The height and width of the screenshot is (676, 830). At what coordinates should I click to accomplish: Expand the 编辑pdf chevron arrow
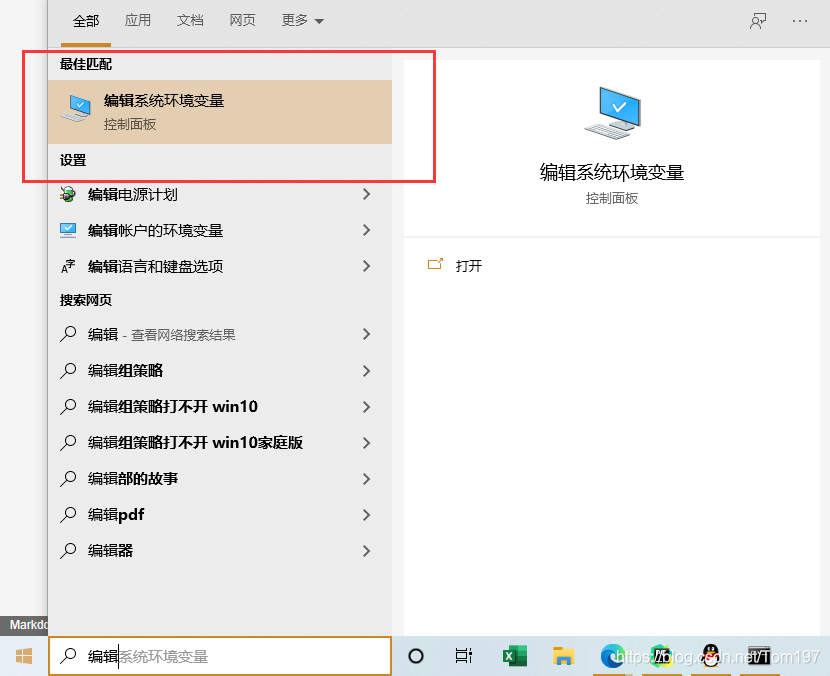click(366, 515)
